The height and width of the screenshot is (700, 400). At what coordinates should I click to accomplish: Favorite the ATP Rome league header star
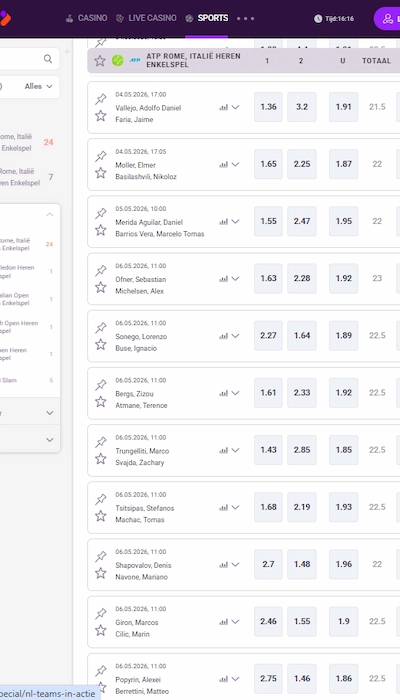100,61
